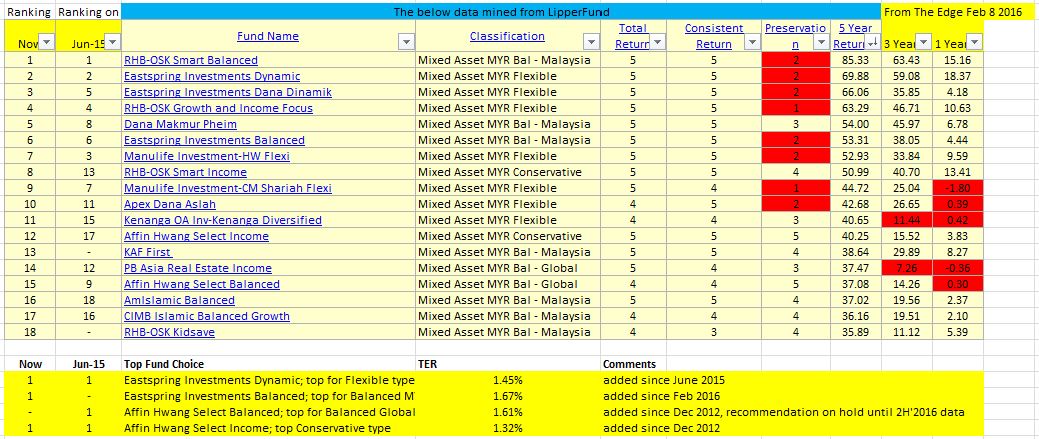Open Manulife Investment-CM Shariah Flexi link
Image resolution: width=1039 pixels, height=439 pixels.
(x=228, y=188)
